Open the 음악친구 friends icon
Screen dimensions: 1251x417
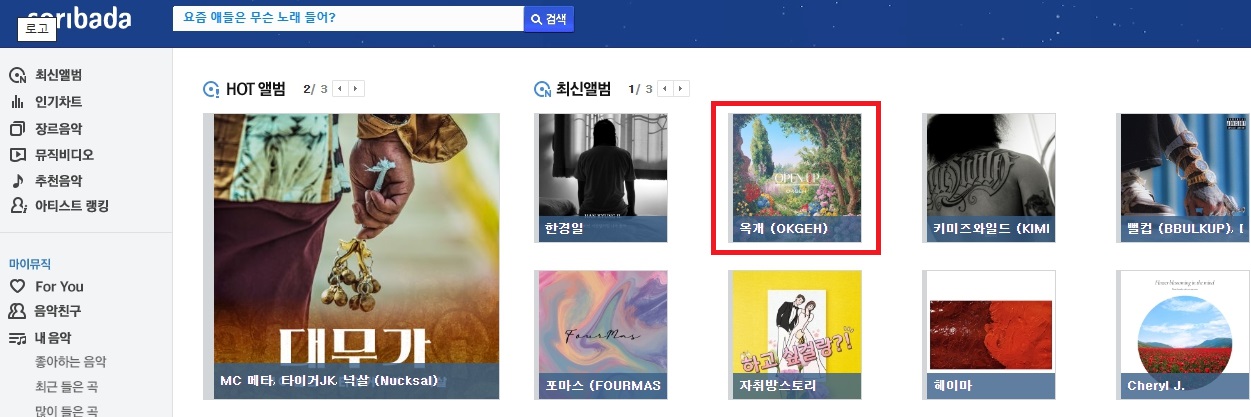[17, 312]
